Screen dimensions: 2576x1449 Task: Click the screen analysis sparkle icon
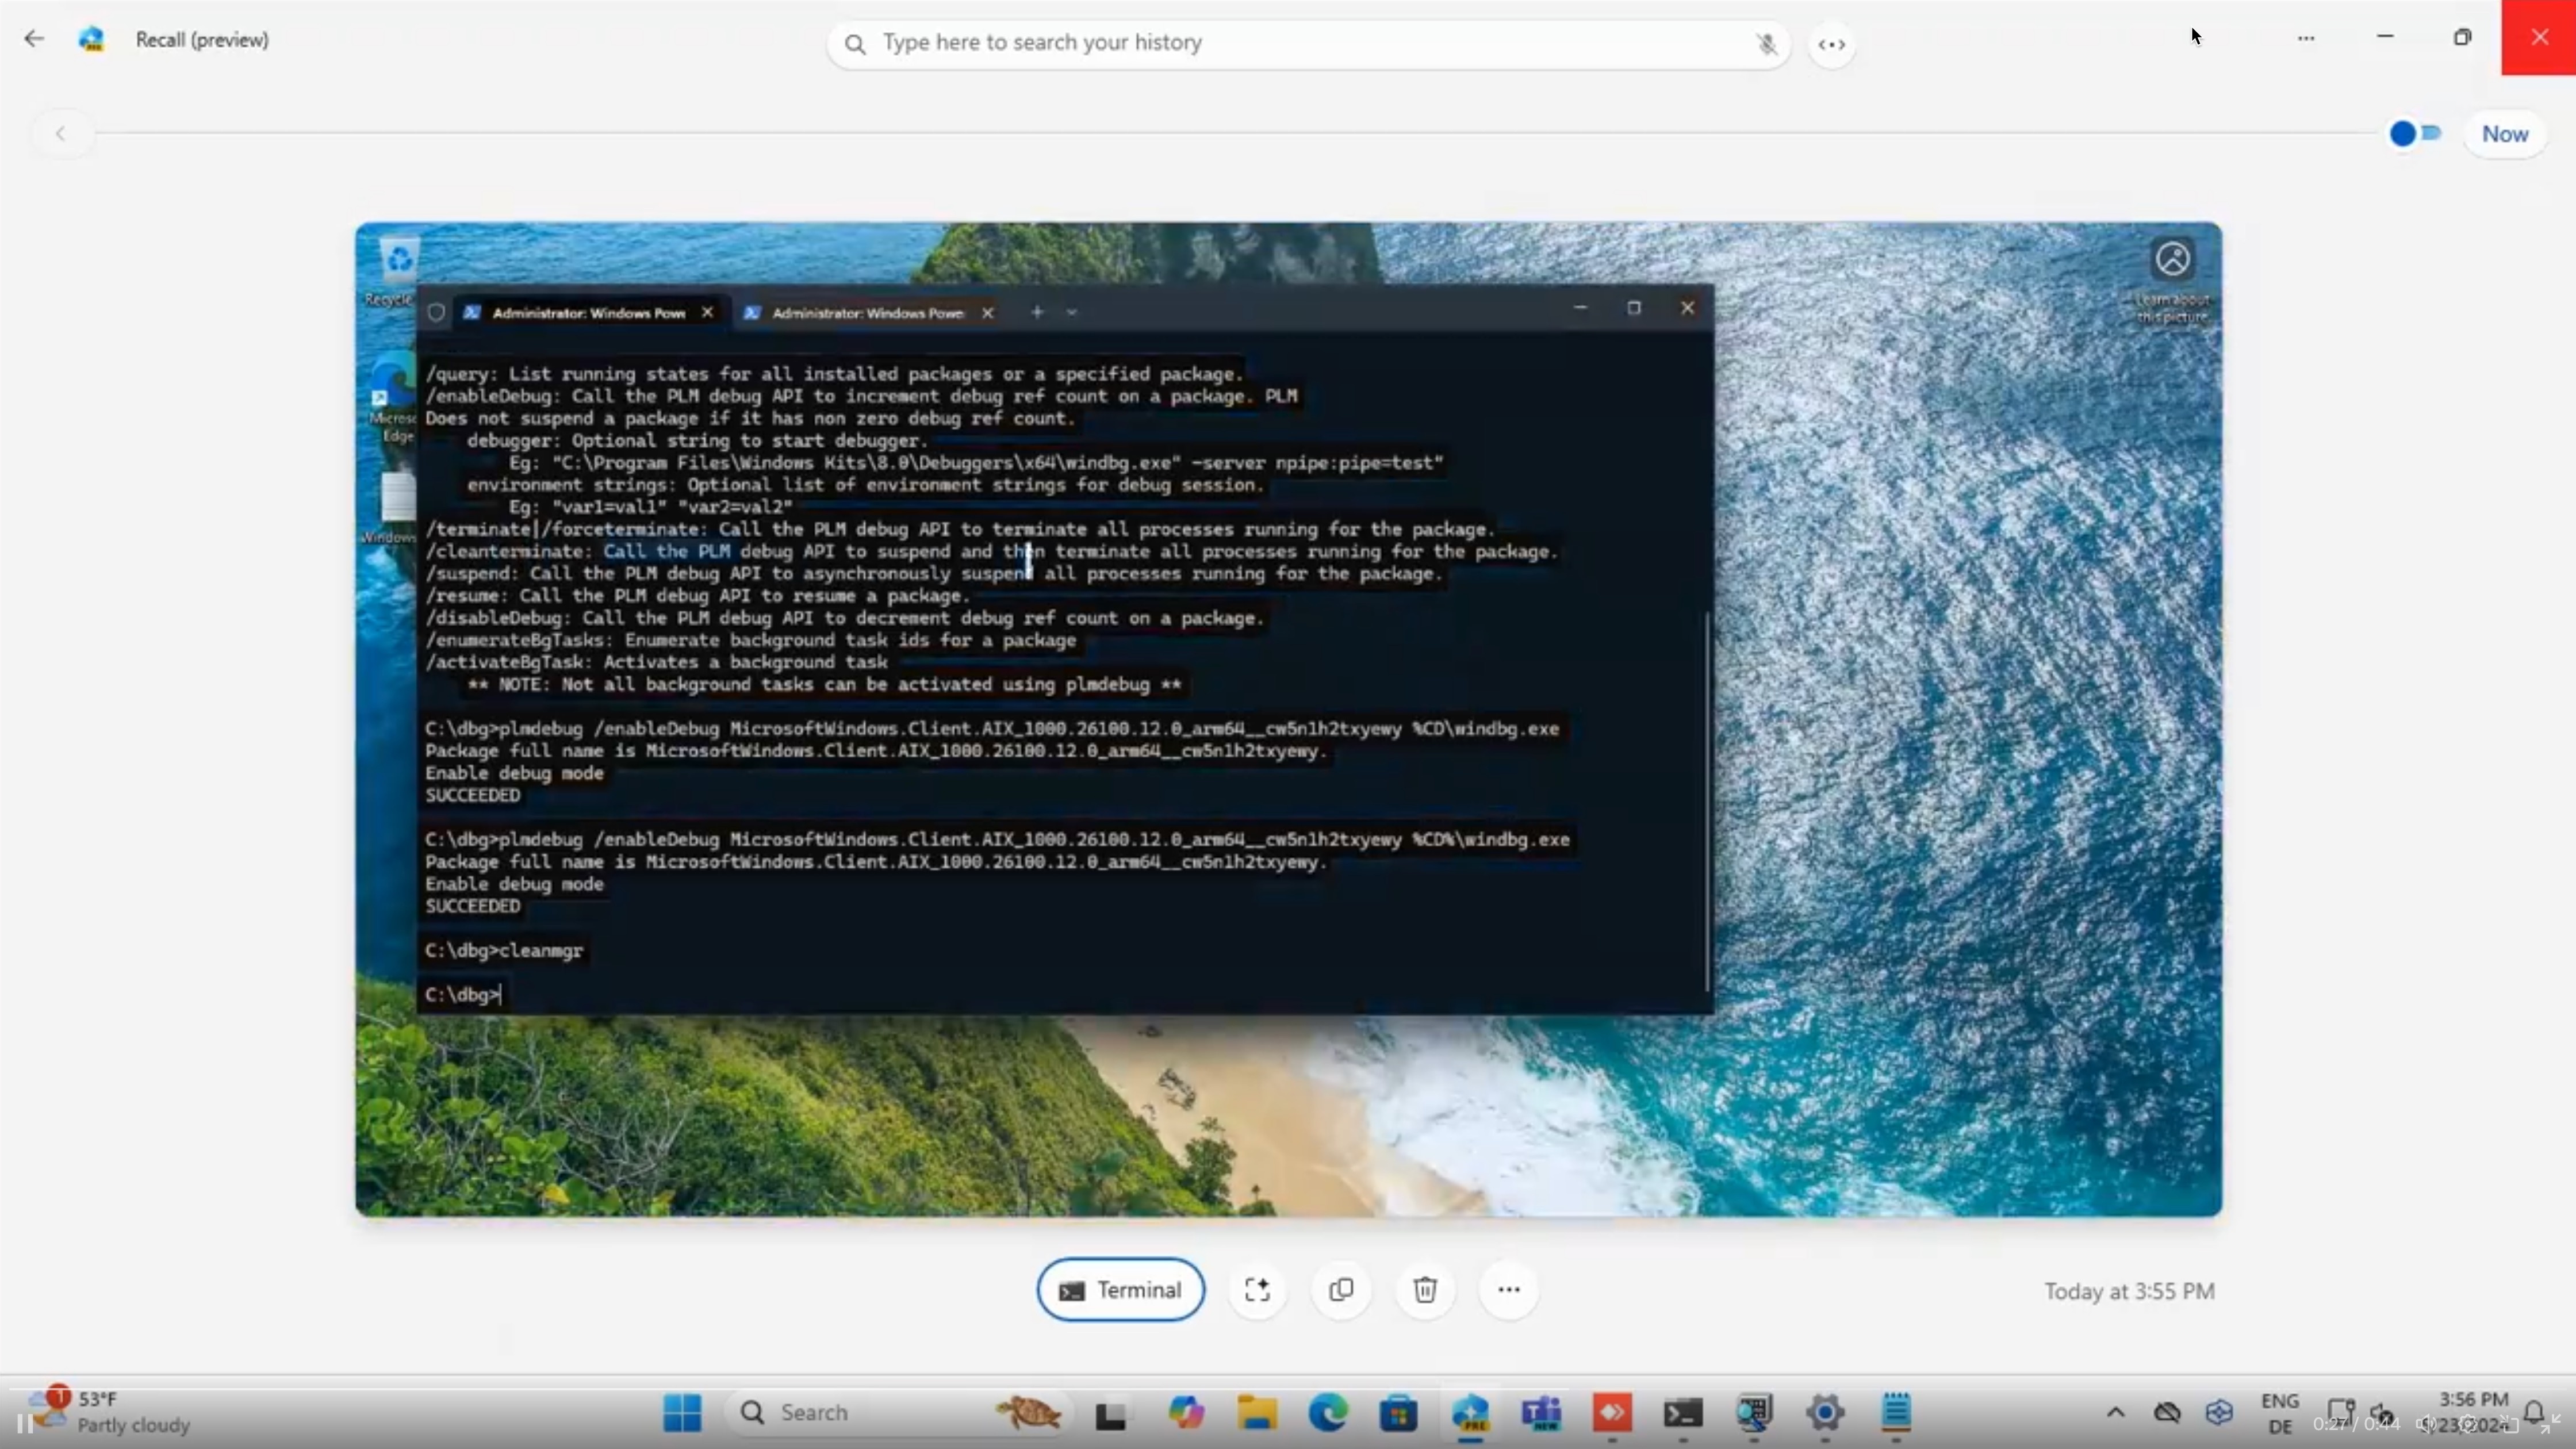pos(1257,1290)
